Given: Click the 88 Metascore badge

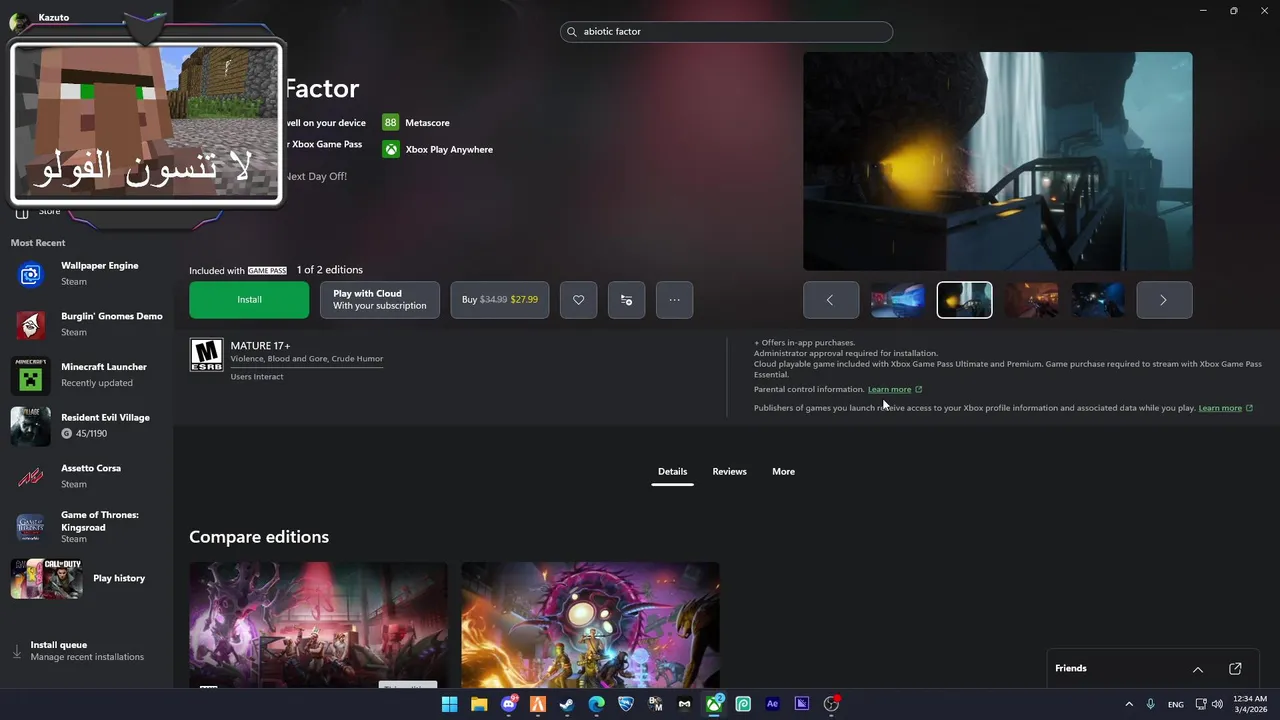Looking at the screenshot, I should pos(390,122).
